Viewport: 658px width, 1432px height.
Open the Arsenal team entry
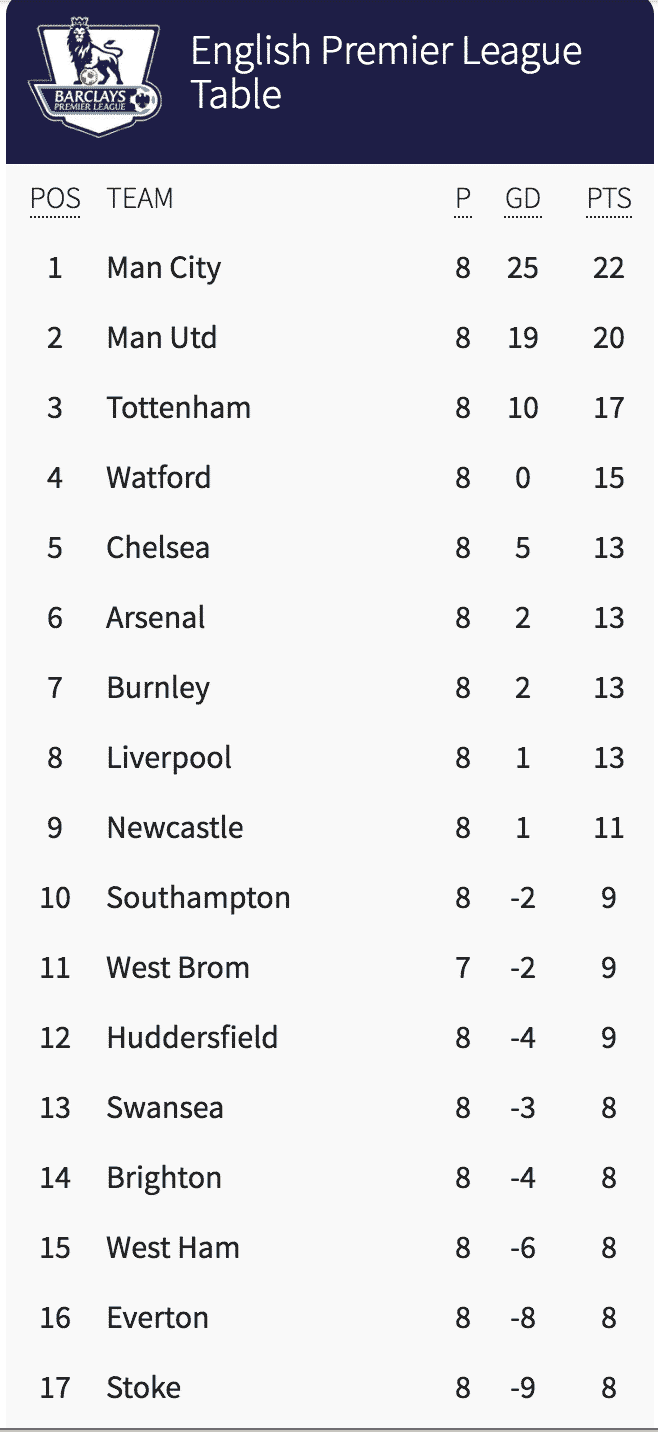click(x=155, y=618)
